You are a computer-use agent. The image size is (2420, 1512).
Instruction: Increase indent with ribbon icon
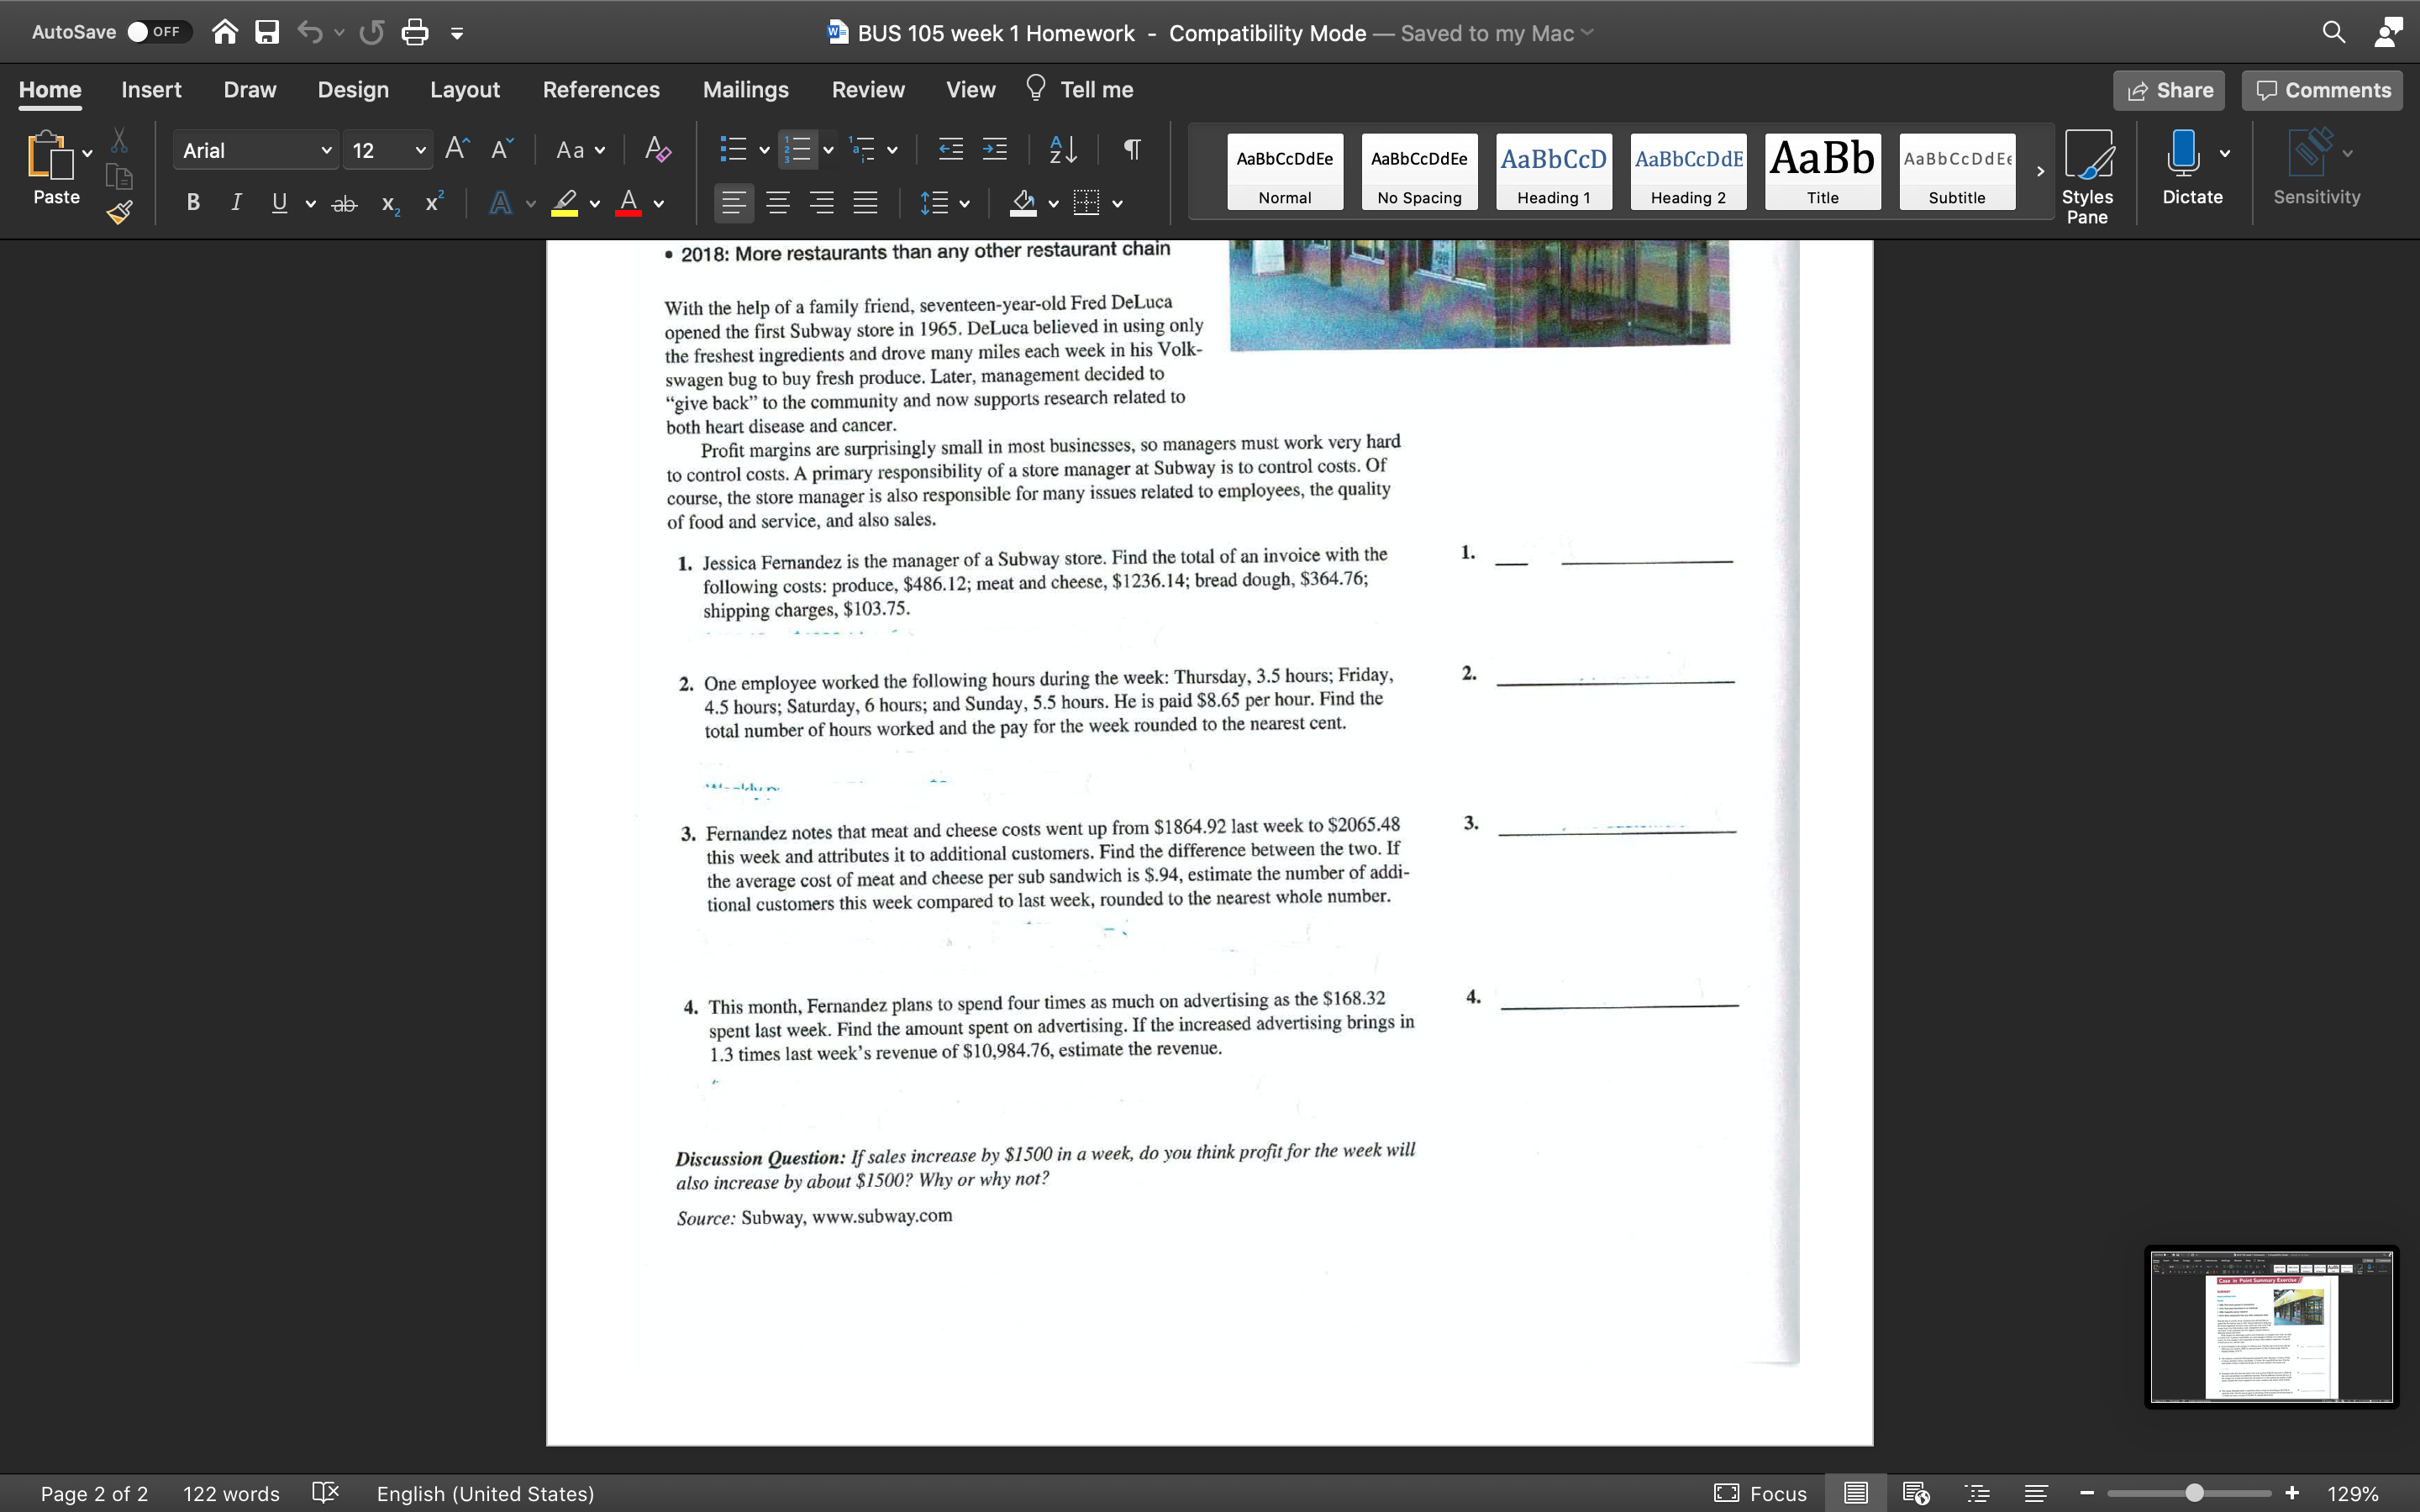click(994, 150)
